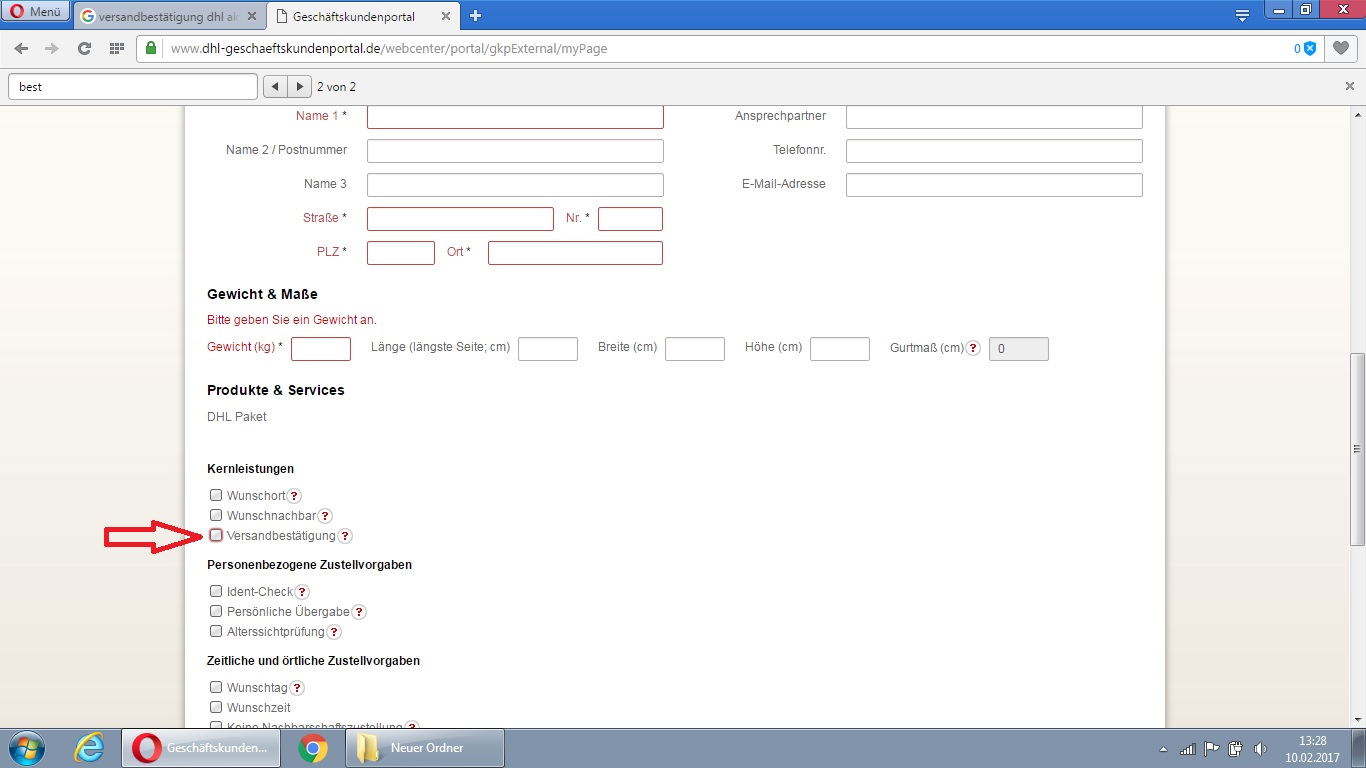Screen dimensions: 1366x768
Task: Bookmark the page with the heart icon
Action: pyautogui.click(x=1340, y=48)
